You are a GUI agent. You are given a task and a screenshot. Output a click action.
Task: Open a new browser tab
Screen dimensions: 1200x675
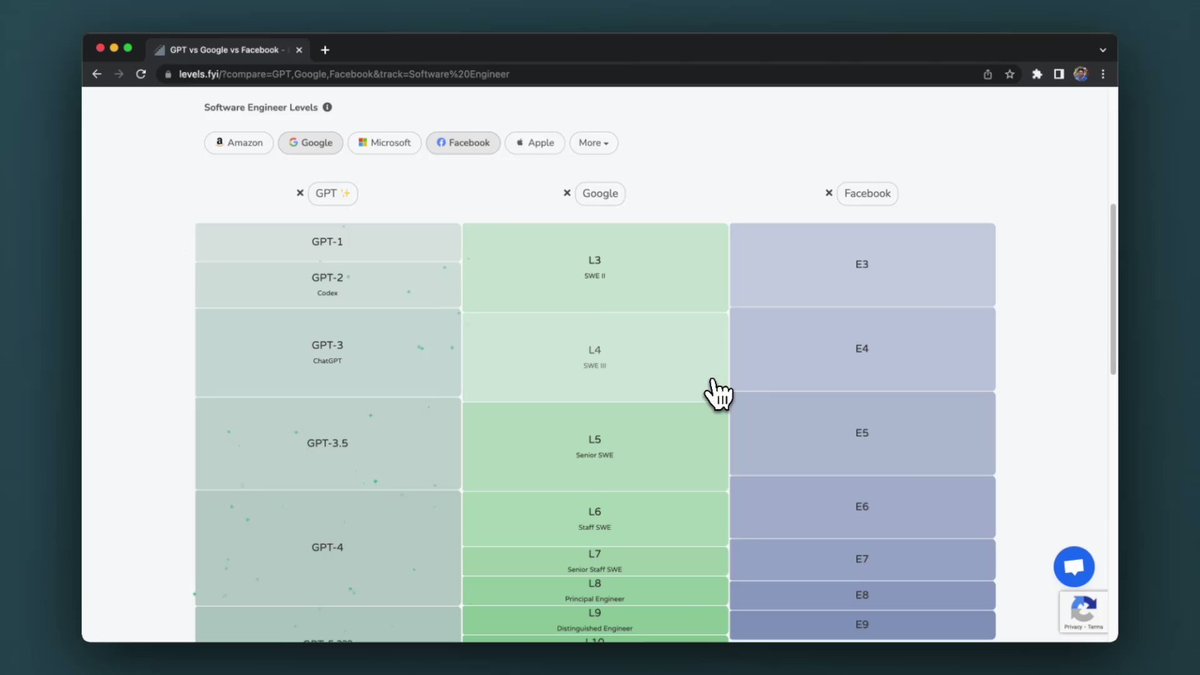[325, 50]
